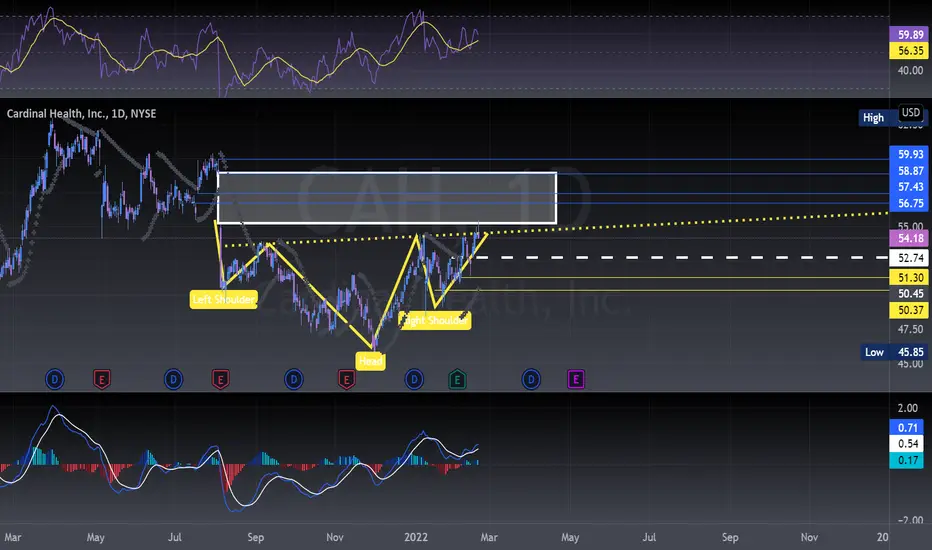Open the green earnings E marker

(457, 379)
